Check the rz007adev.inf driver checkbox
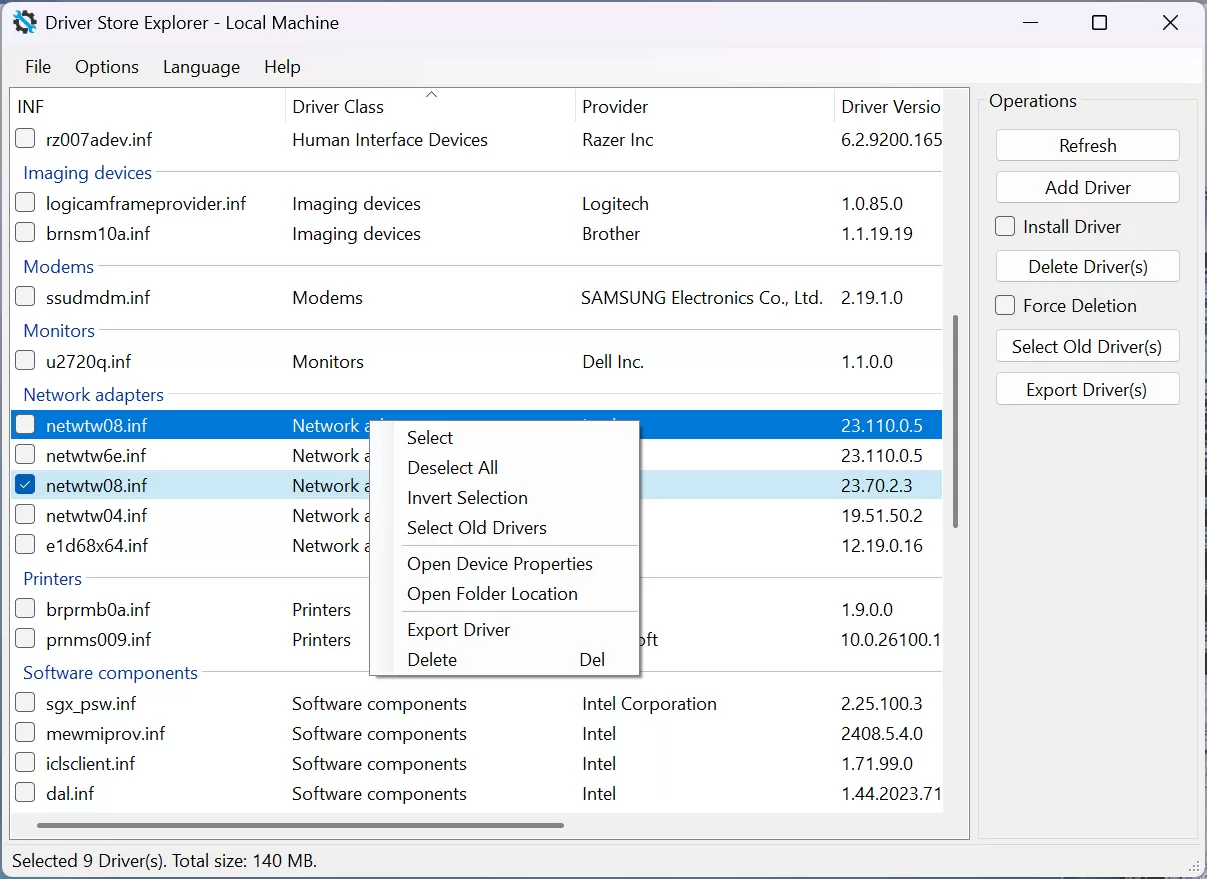 pos(24,138)
